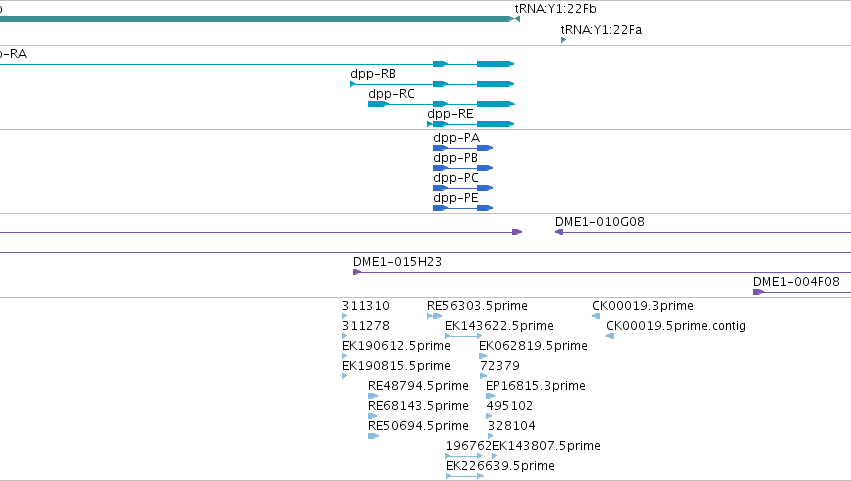Click the dpp-PA protein glyph
This screenshot has height=481, width=851.
coord(463,148)
